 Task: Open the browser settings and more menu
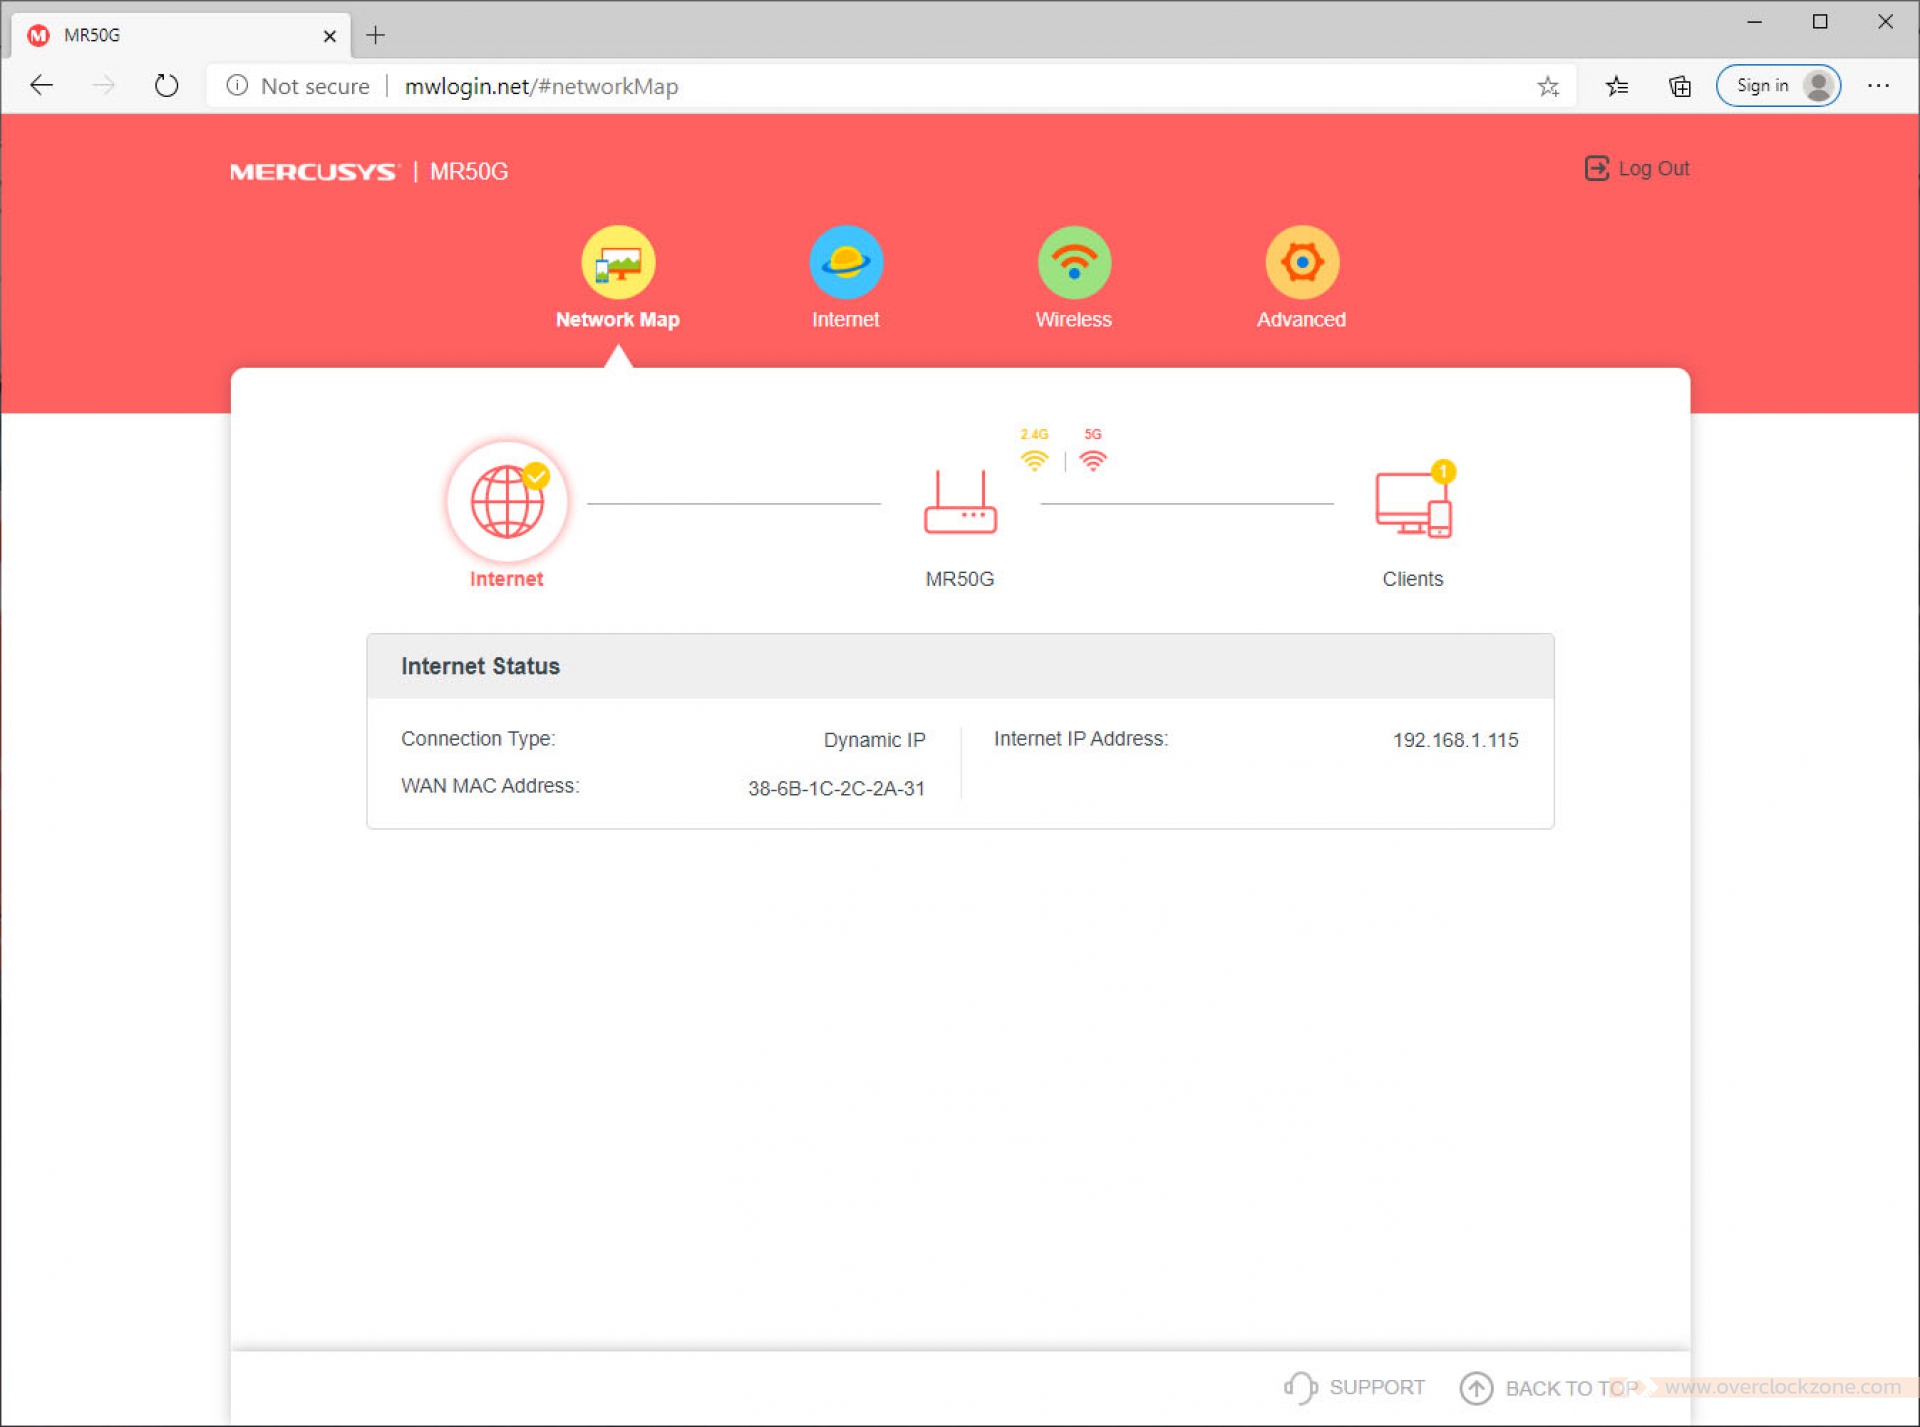tap(1878, 86)
